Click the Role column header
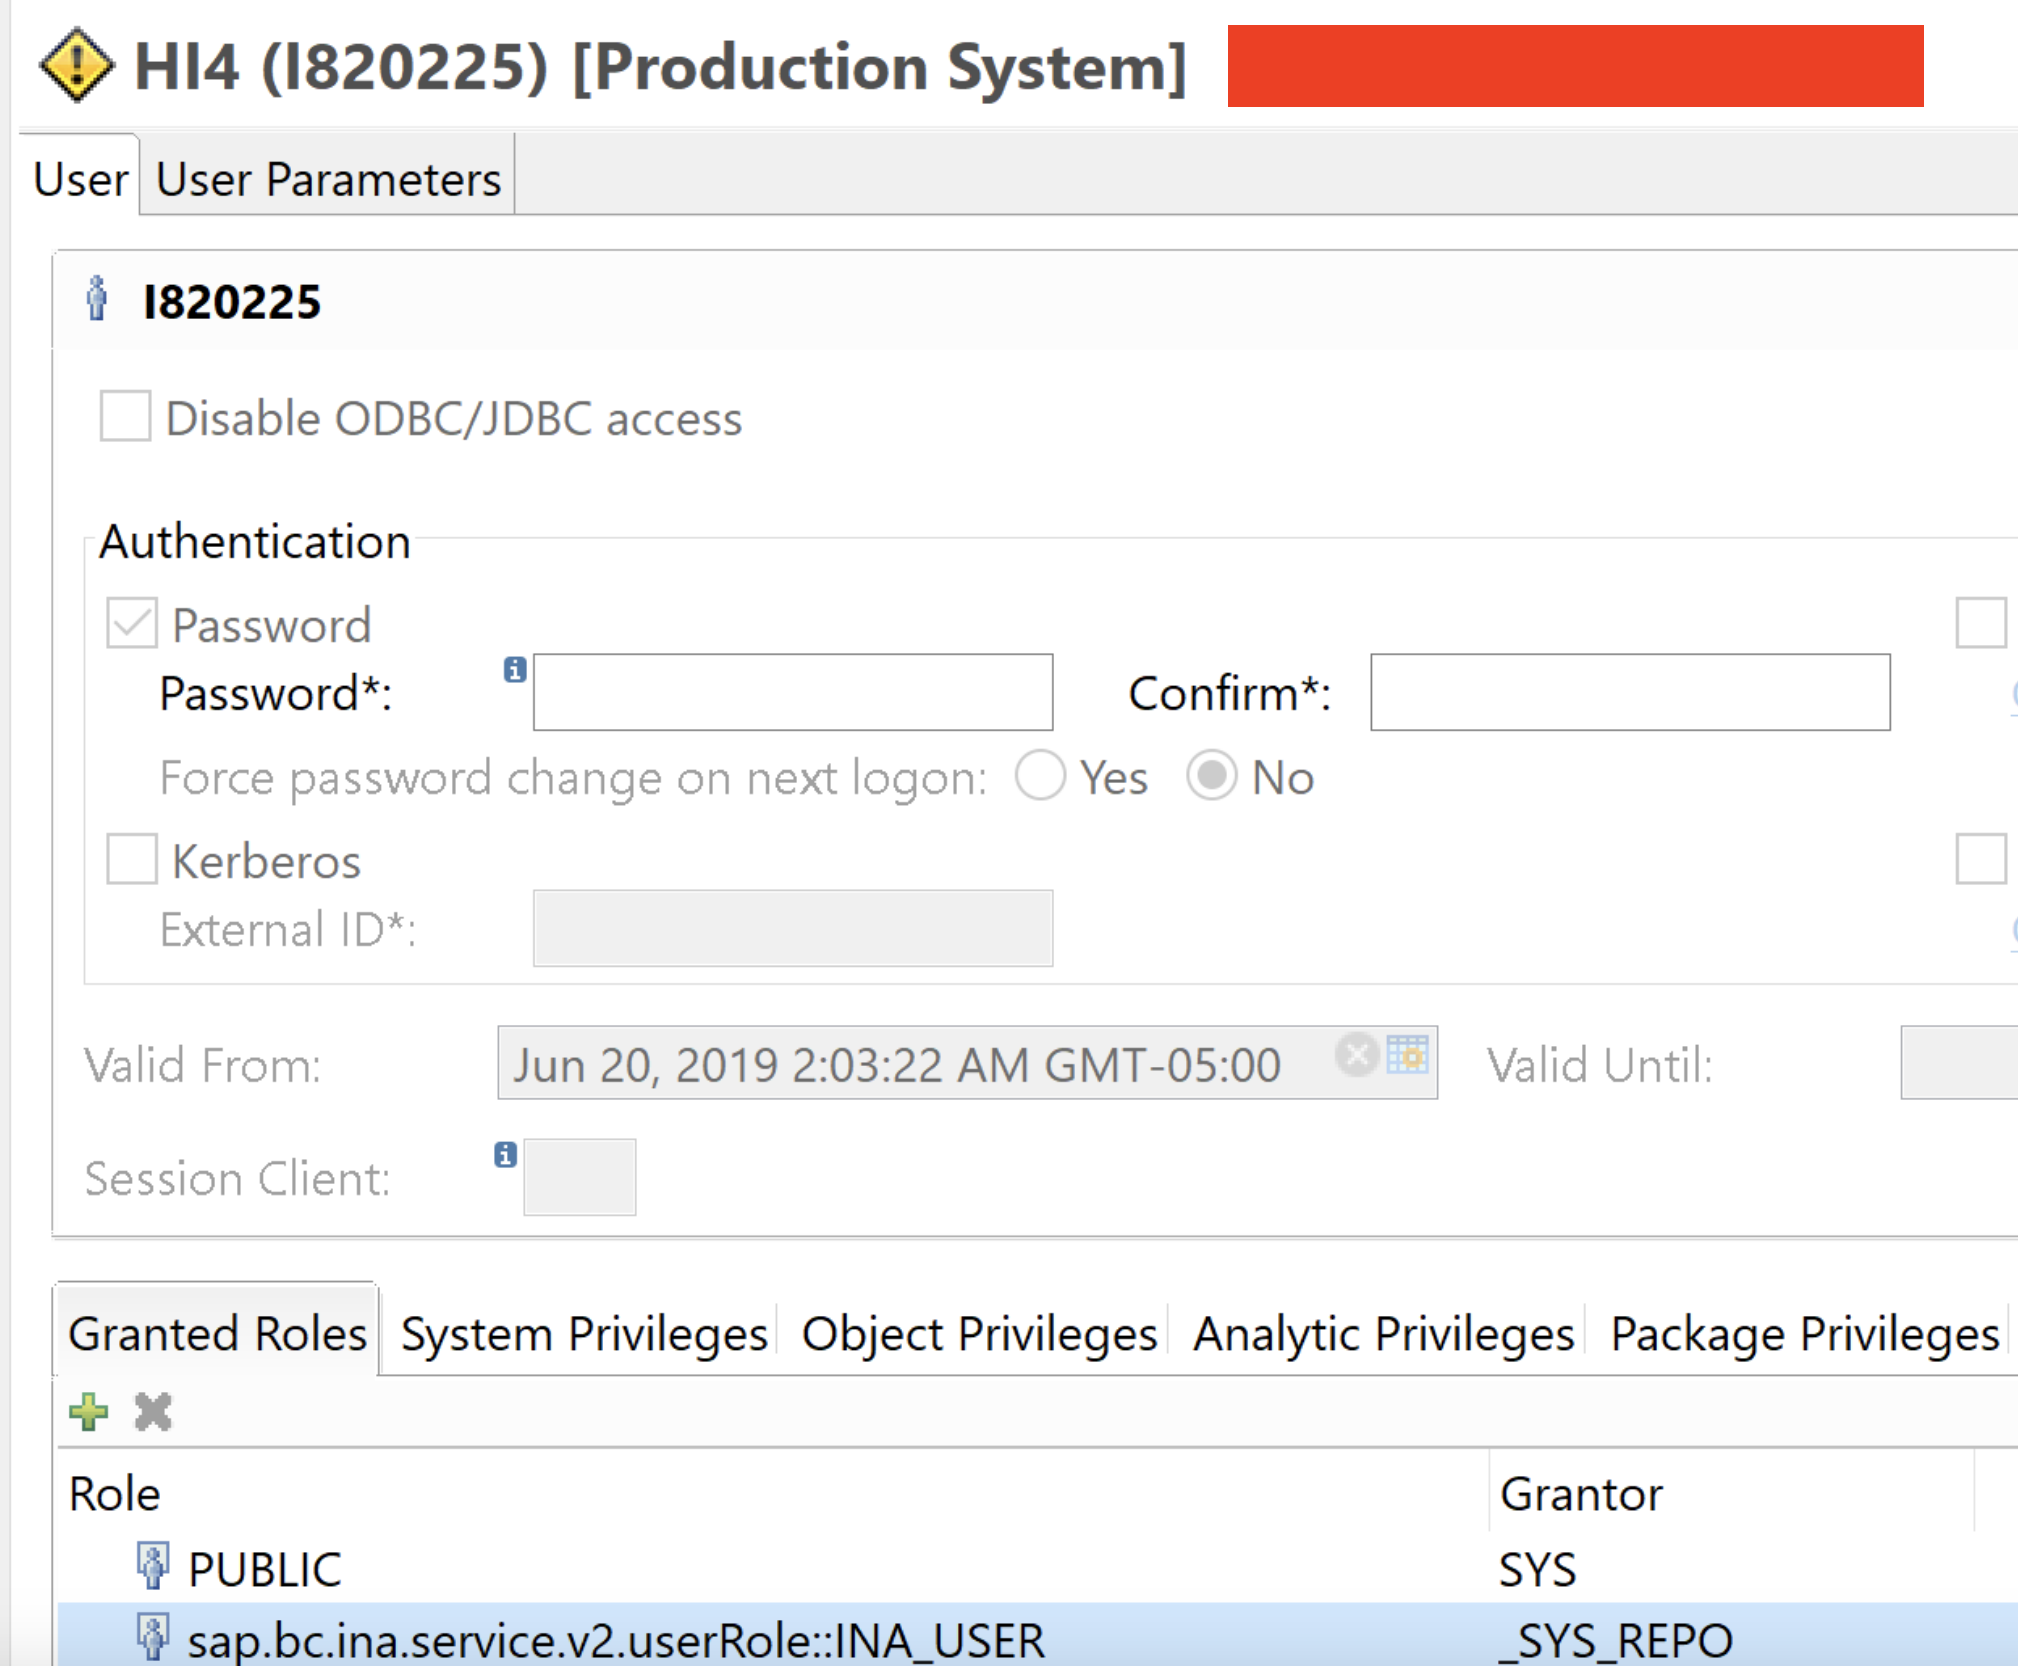 tap(115, 1494)
